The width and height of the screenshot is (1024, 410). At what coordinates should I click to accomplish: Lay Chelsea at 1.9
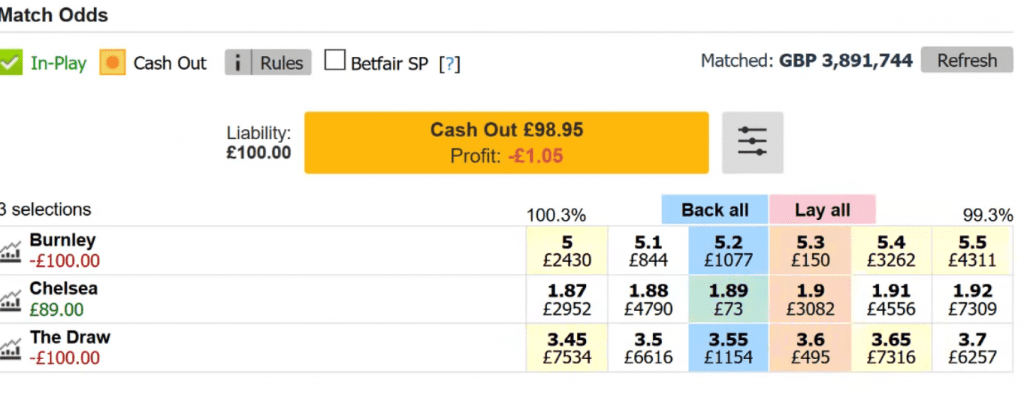[810, 300]
